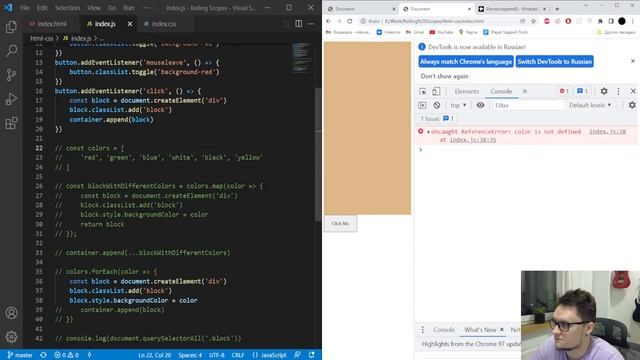Image resolution: width=640 pixels, height=360 pixels.
Task: Open the Extensions view
Action: pyautogui.click(x=11, y=123)
